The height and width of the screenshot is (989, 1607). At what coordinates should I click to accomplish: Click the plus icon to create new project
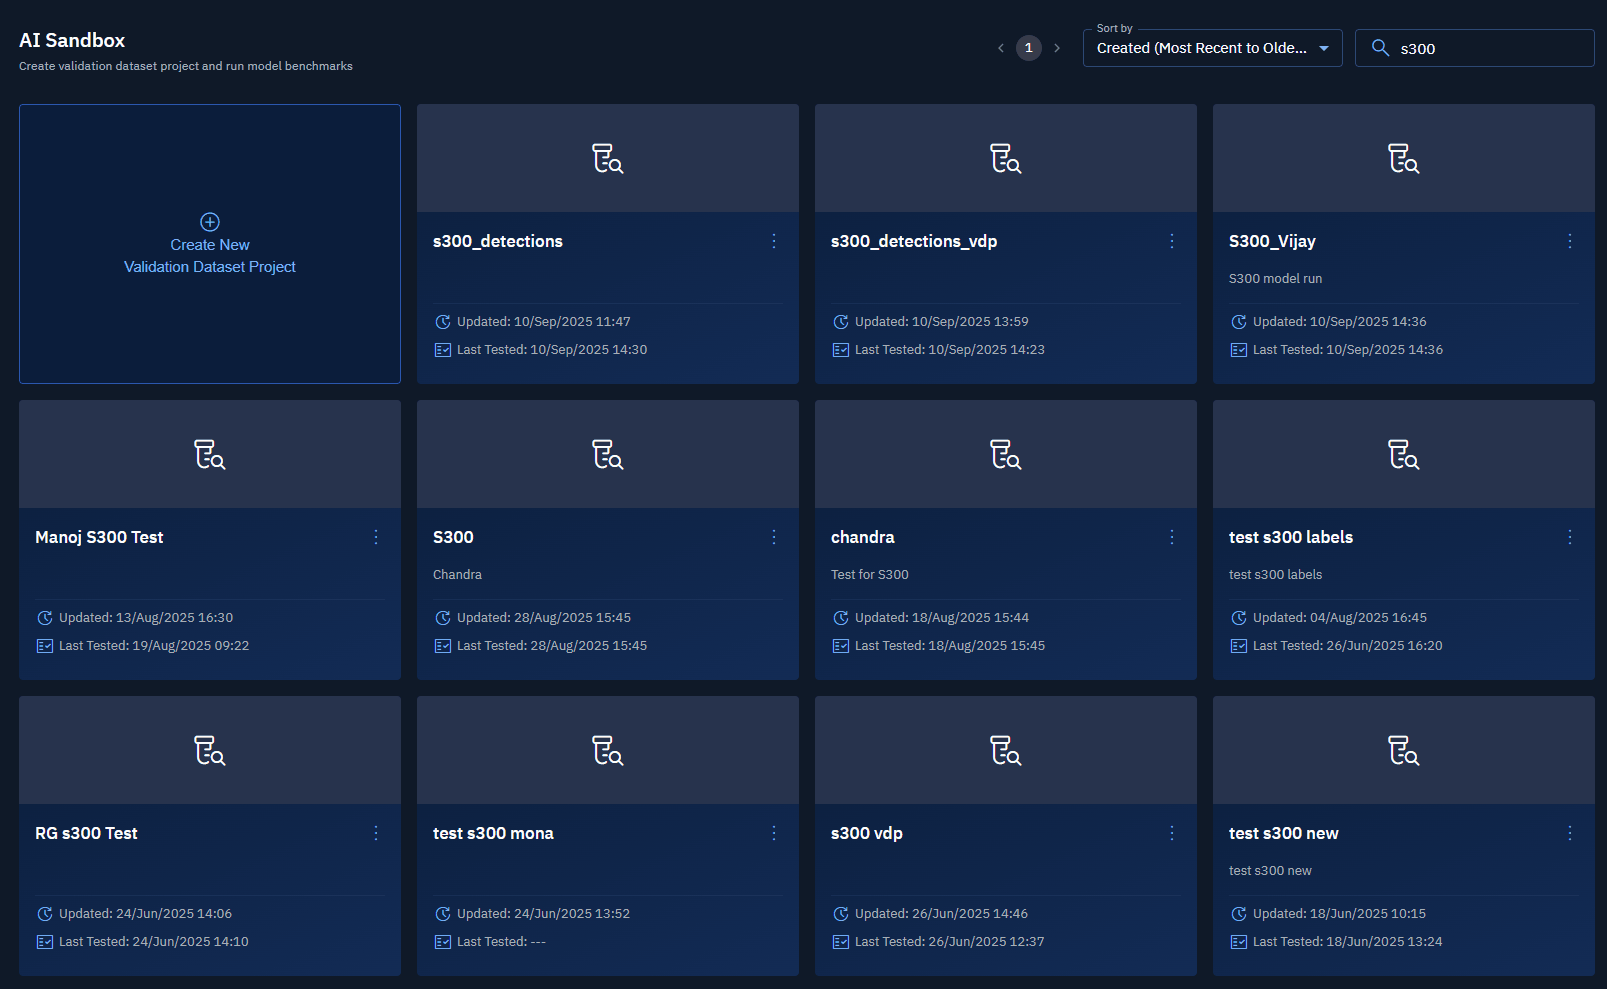pos(210,222)
